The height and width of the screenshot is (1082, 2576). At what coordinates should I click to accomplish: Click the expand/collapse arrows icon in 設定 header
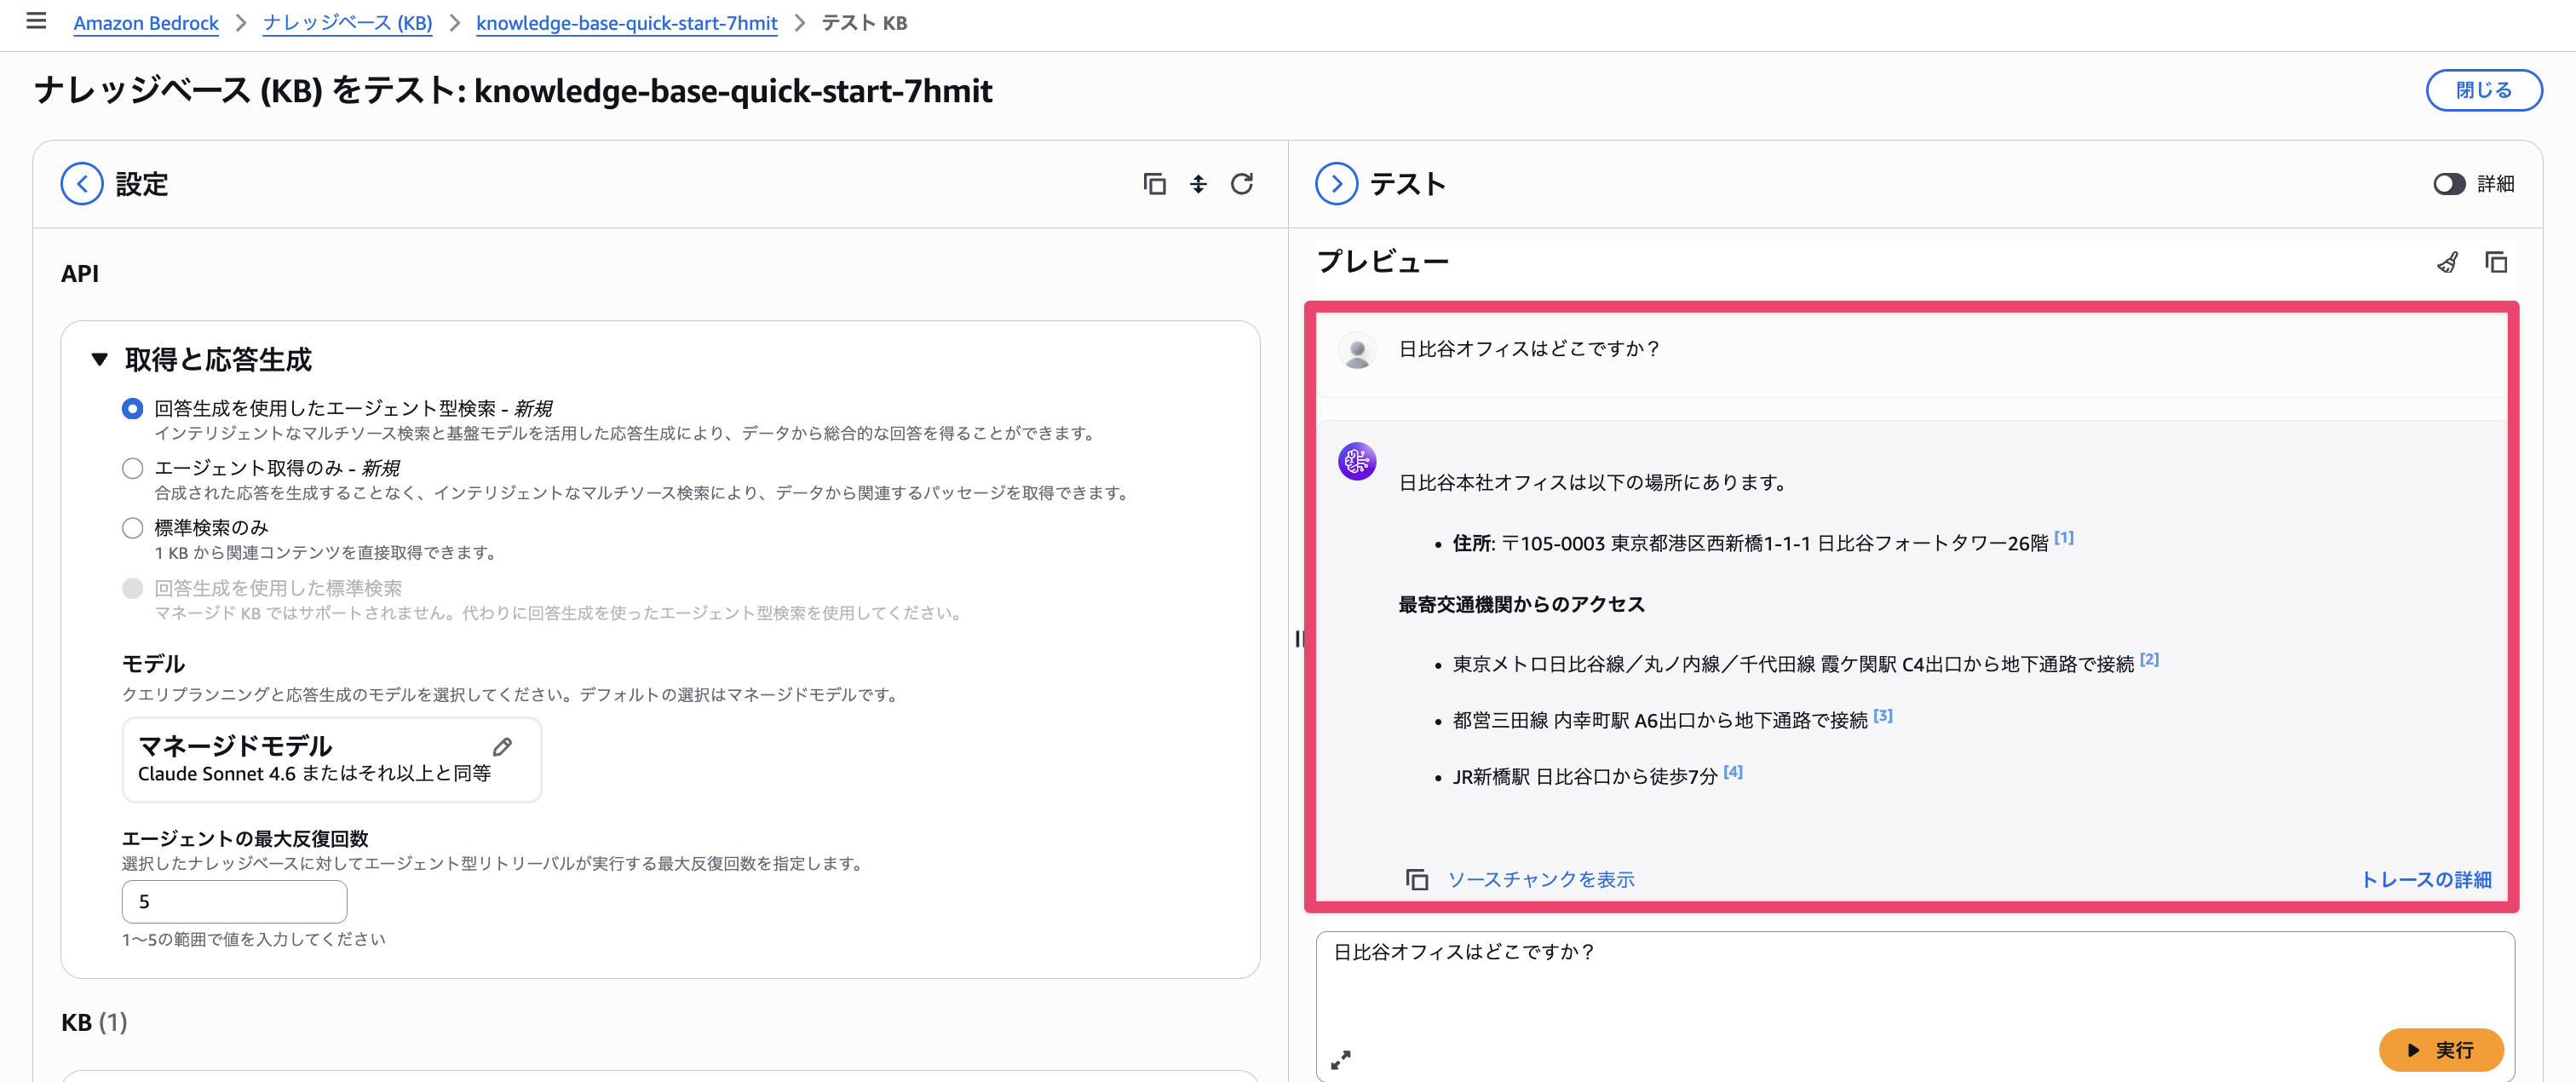(1198, 184)
